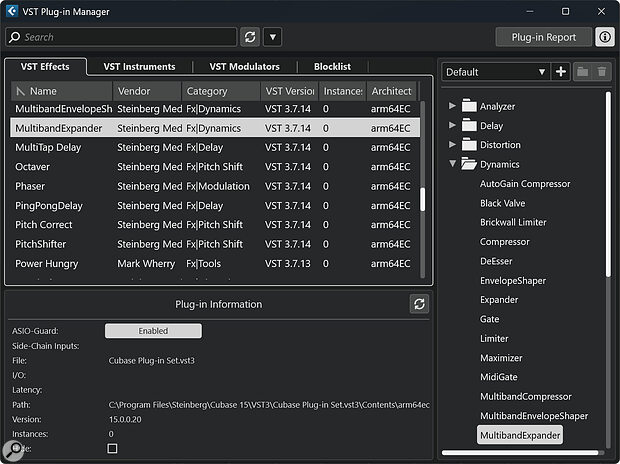620x464 pixels.
Task: Collapse the Dynamics folder triangle
Action: point(453,163)
